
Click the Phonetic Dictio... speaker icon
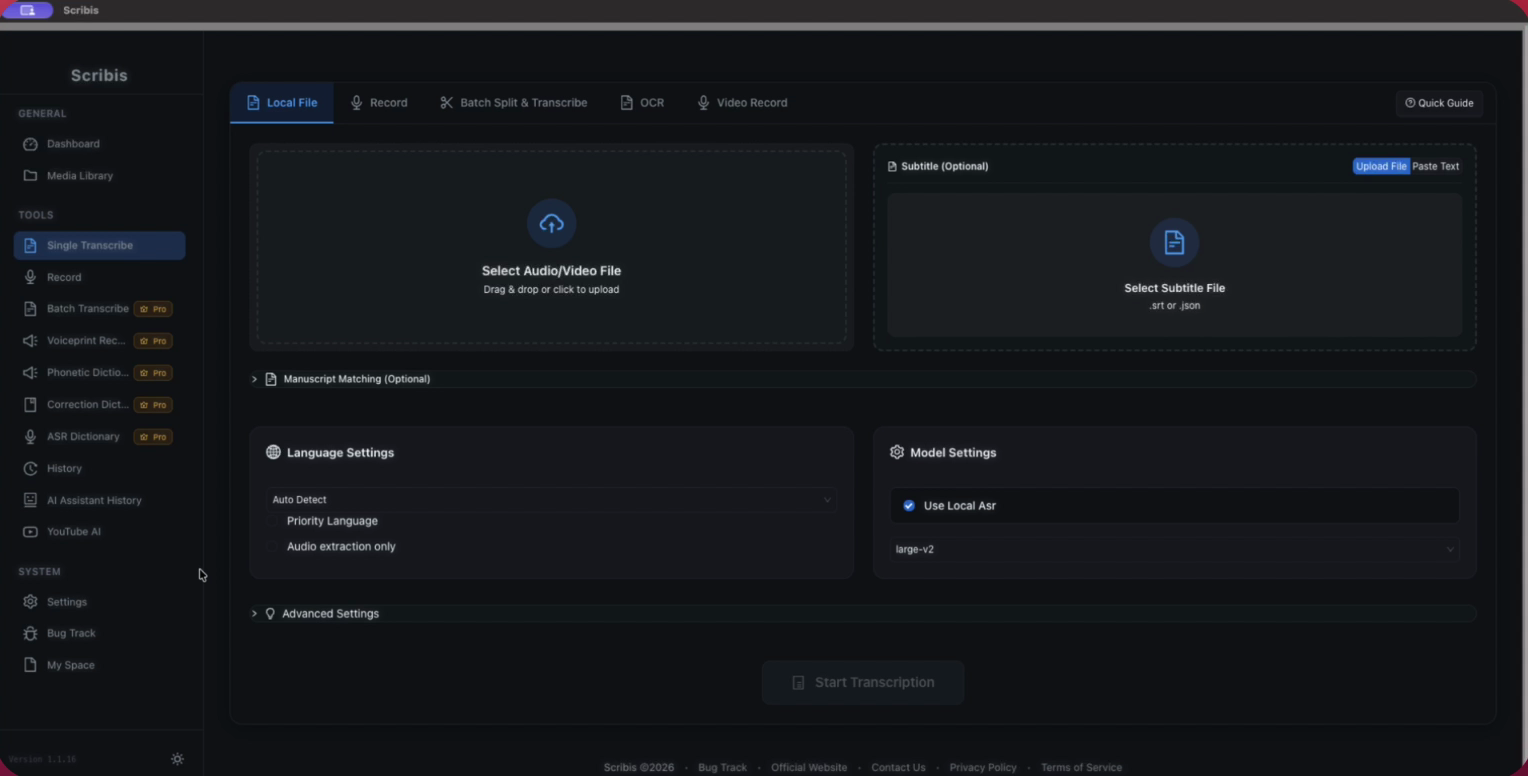[30, 373]
